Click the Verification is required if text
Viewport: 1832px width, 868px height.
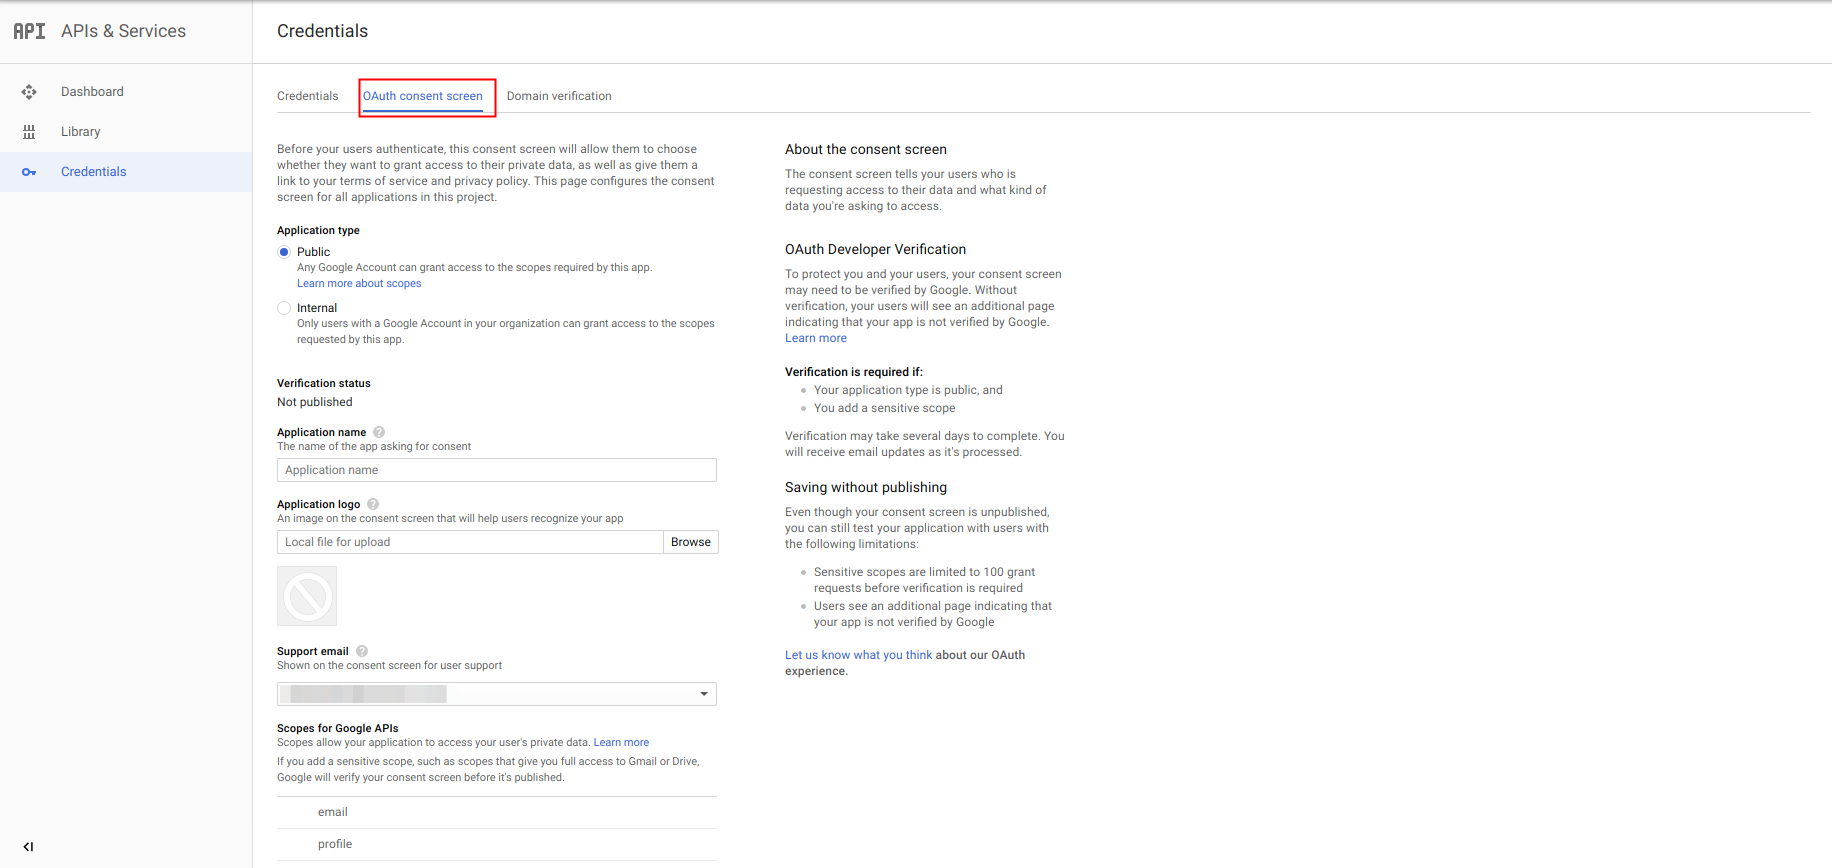point(854,372)
